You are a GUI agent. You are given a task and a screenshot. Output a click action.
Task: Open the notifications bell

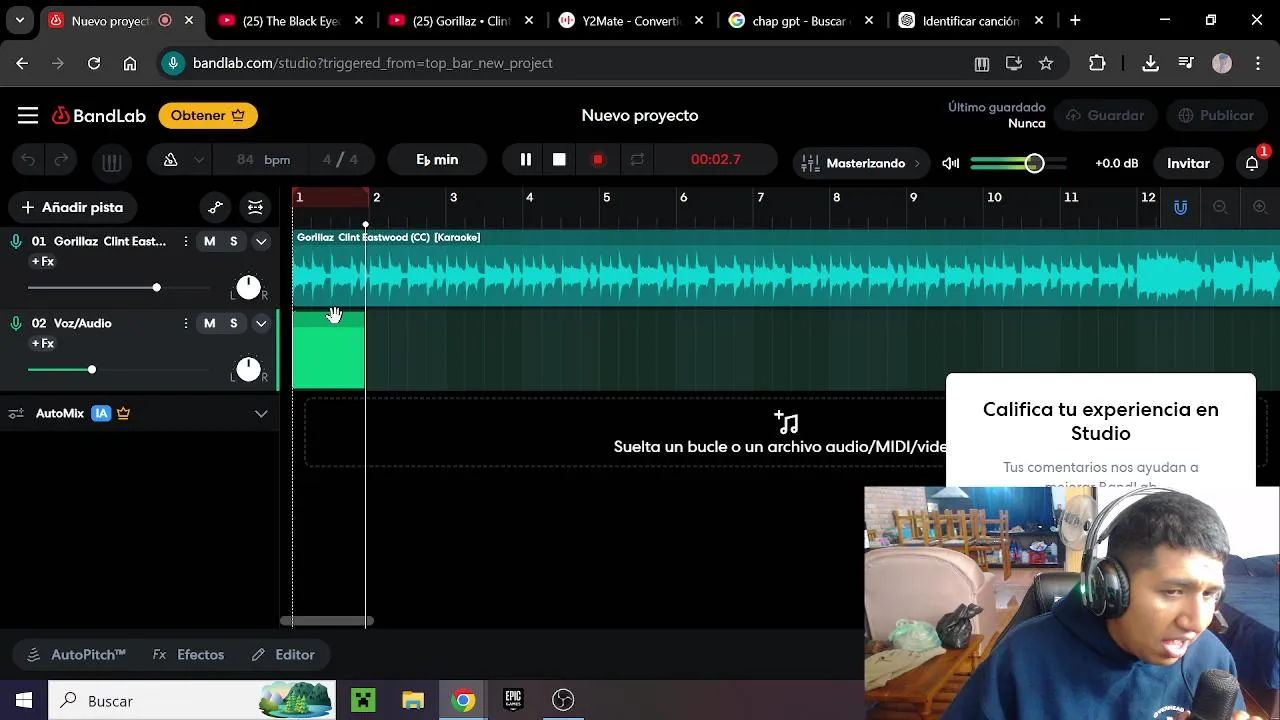1252,163
